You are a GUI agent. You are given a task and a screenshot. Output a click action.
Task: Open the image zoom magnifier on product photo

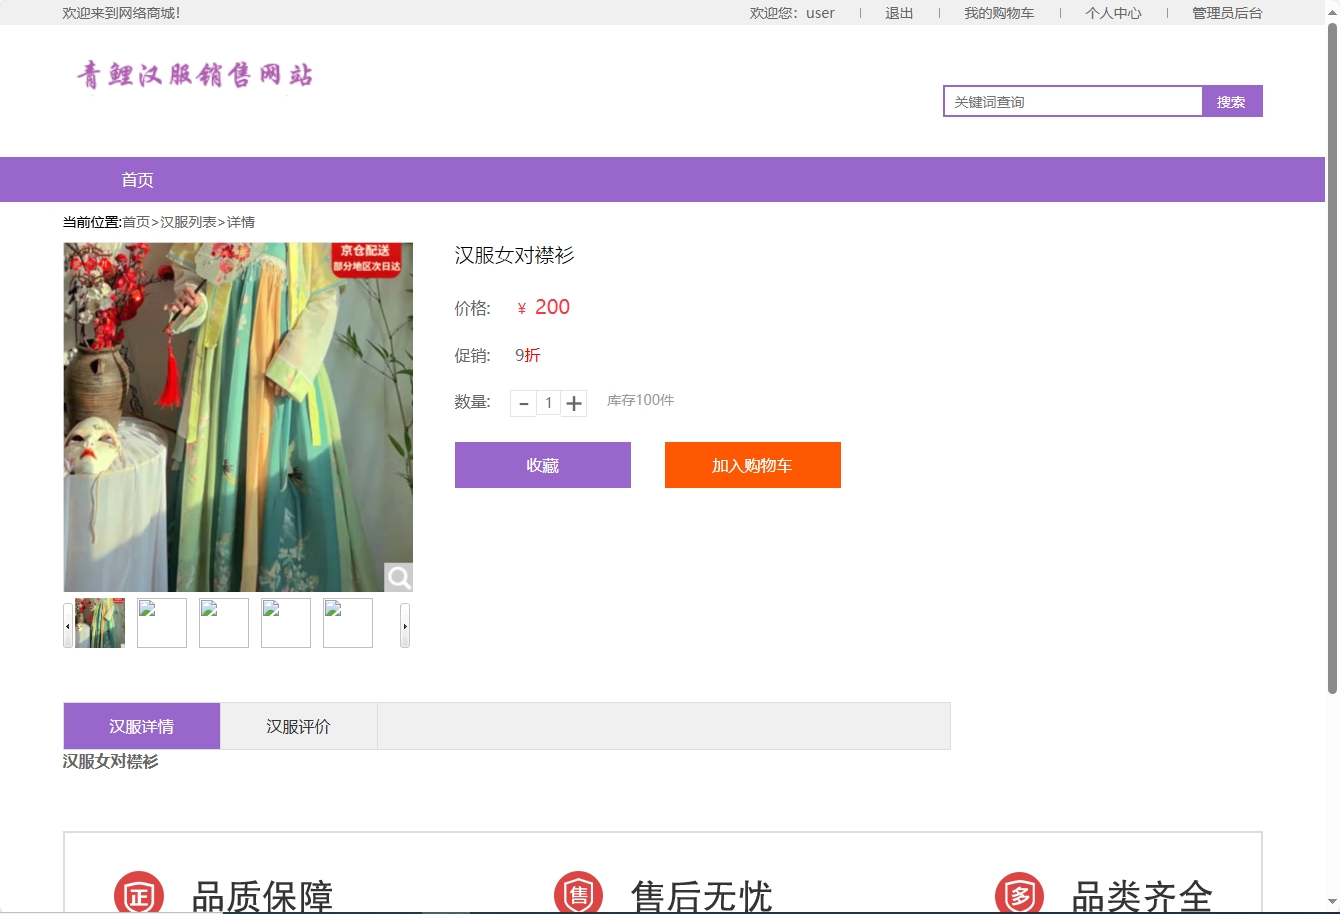(398, 577)
